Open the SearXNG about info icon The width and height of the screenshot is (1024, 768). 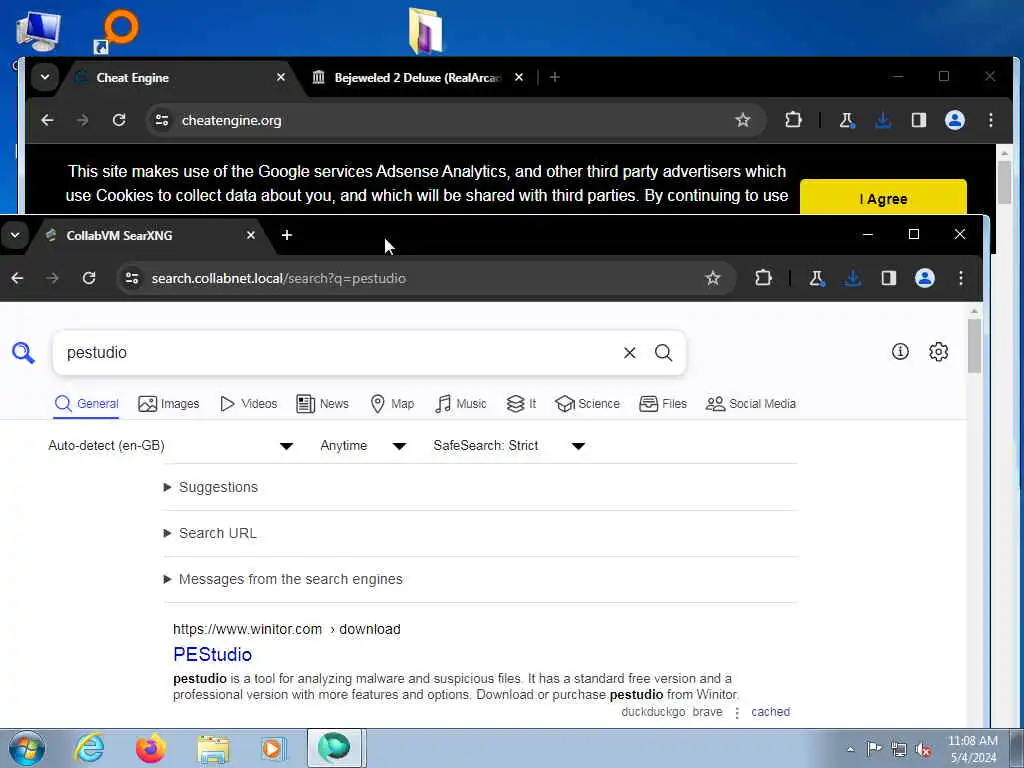point(900,352)
